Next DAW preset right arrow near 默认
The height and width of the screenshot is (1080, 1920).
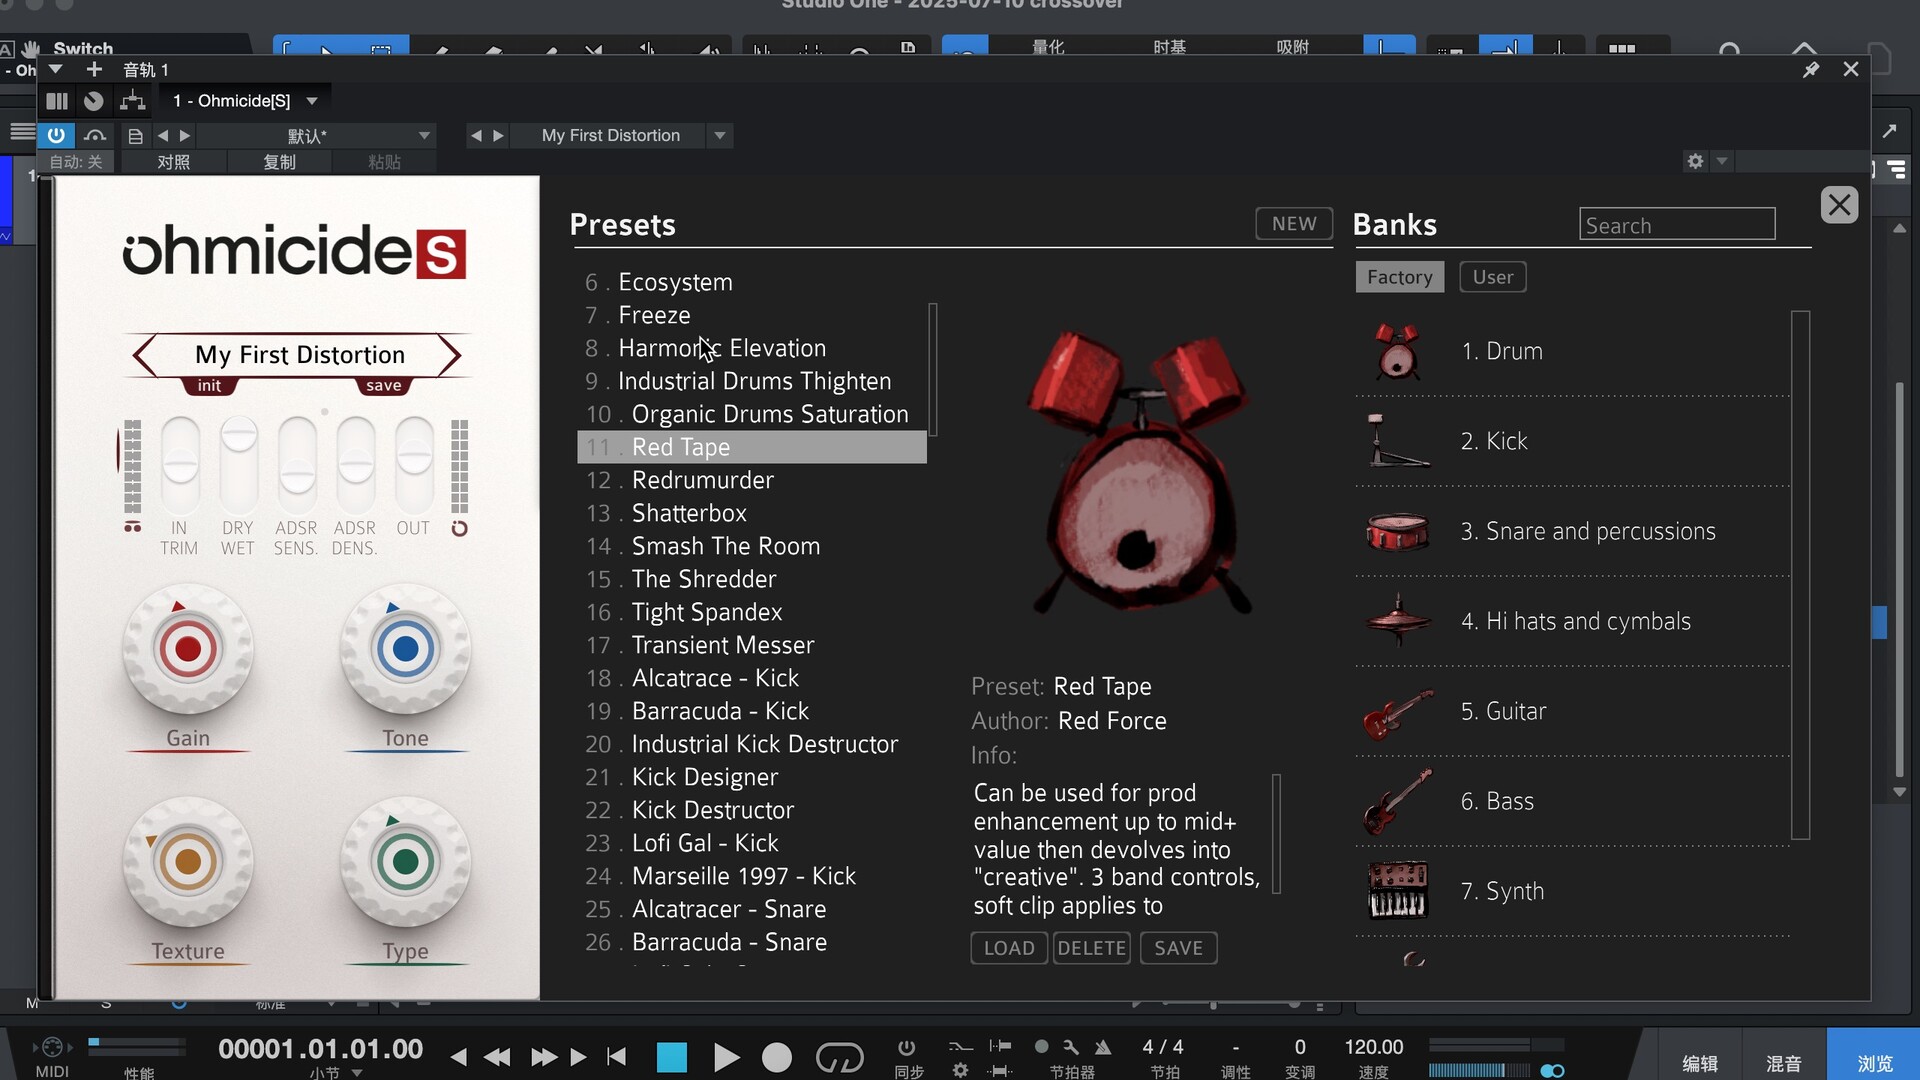185,136
